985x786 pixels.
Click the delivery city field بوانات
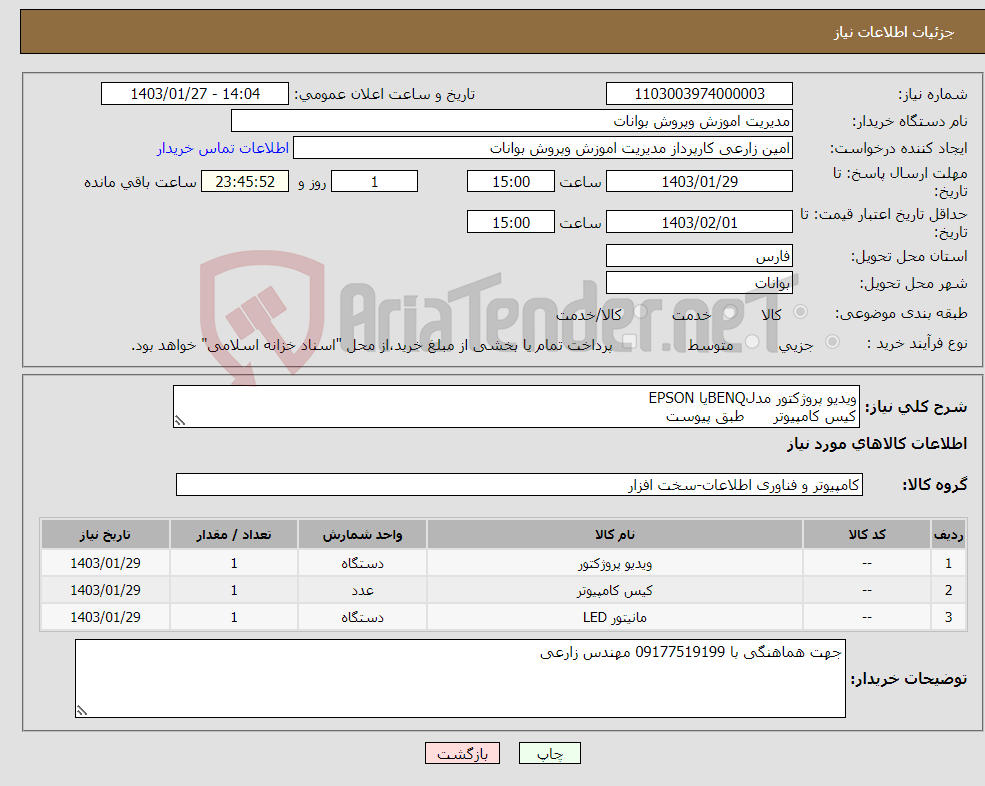(x=699, y=283)
